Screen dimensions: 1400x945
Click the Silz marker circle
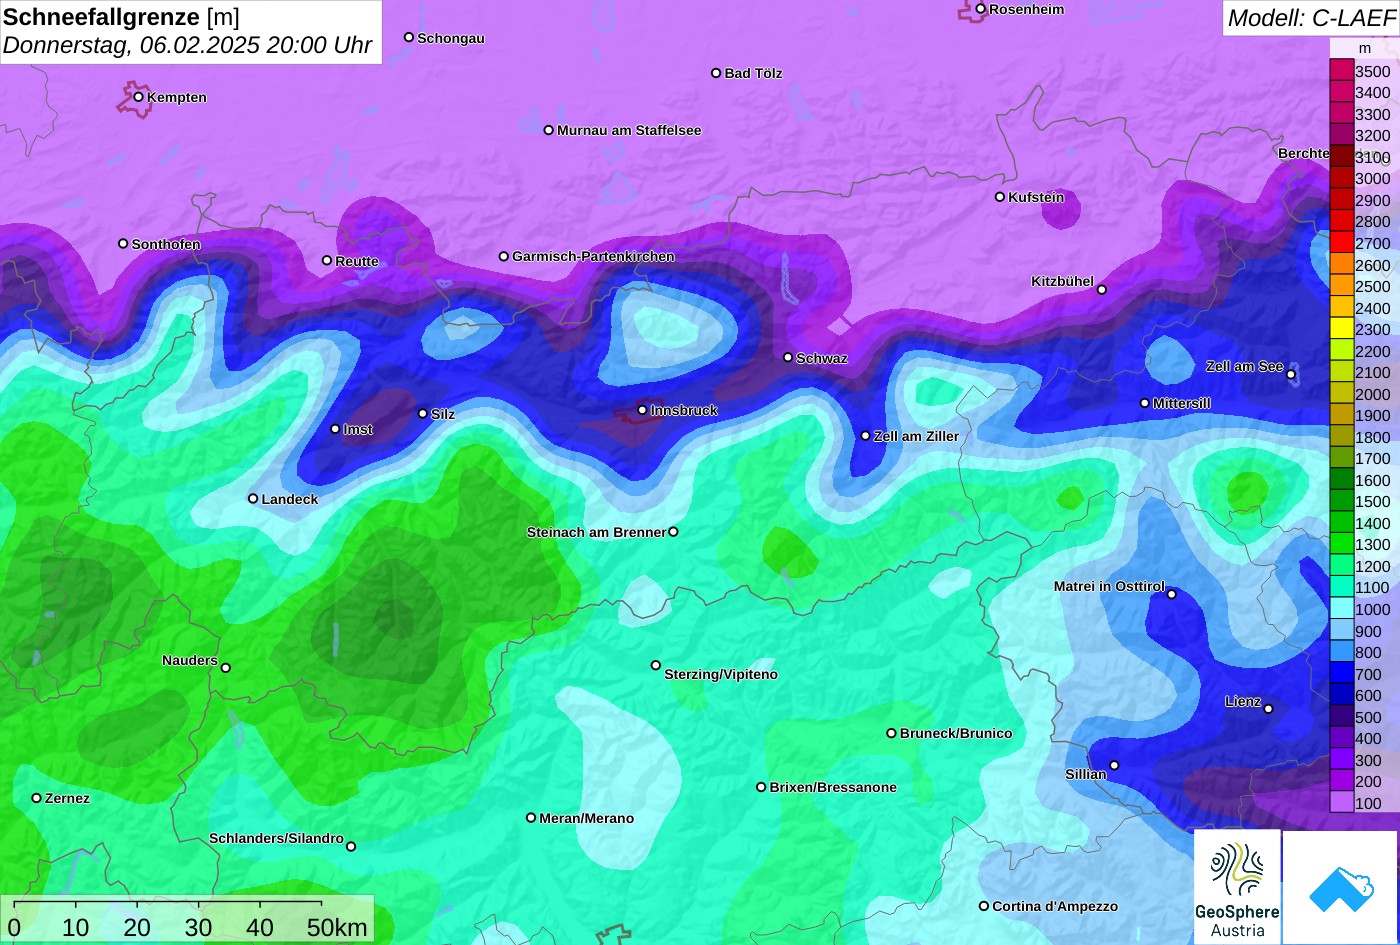[x=423, y=413]
